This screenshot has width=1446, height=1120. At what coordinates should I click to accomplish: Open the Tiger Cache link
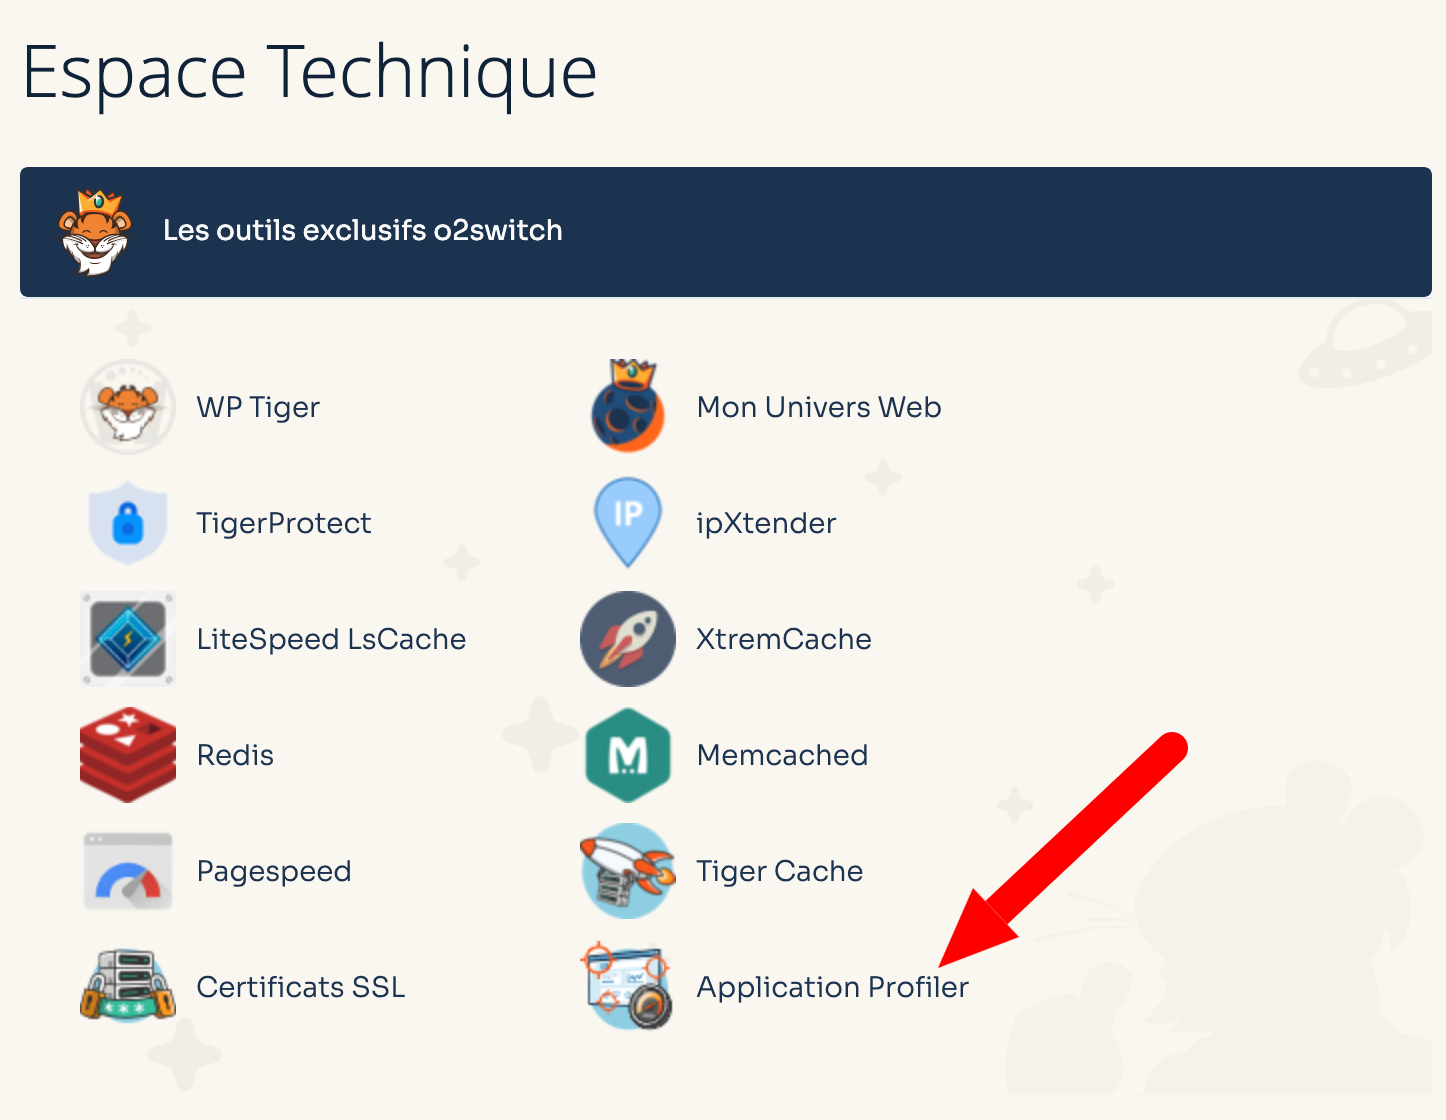coord(780,871)
